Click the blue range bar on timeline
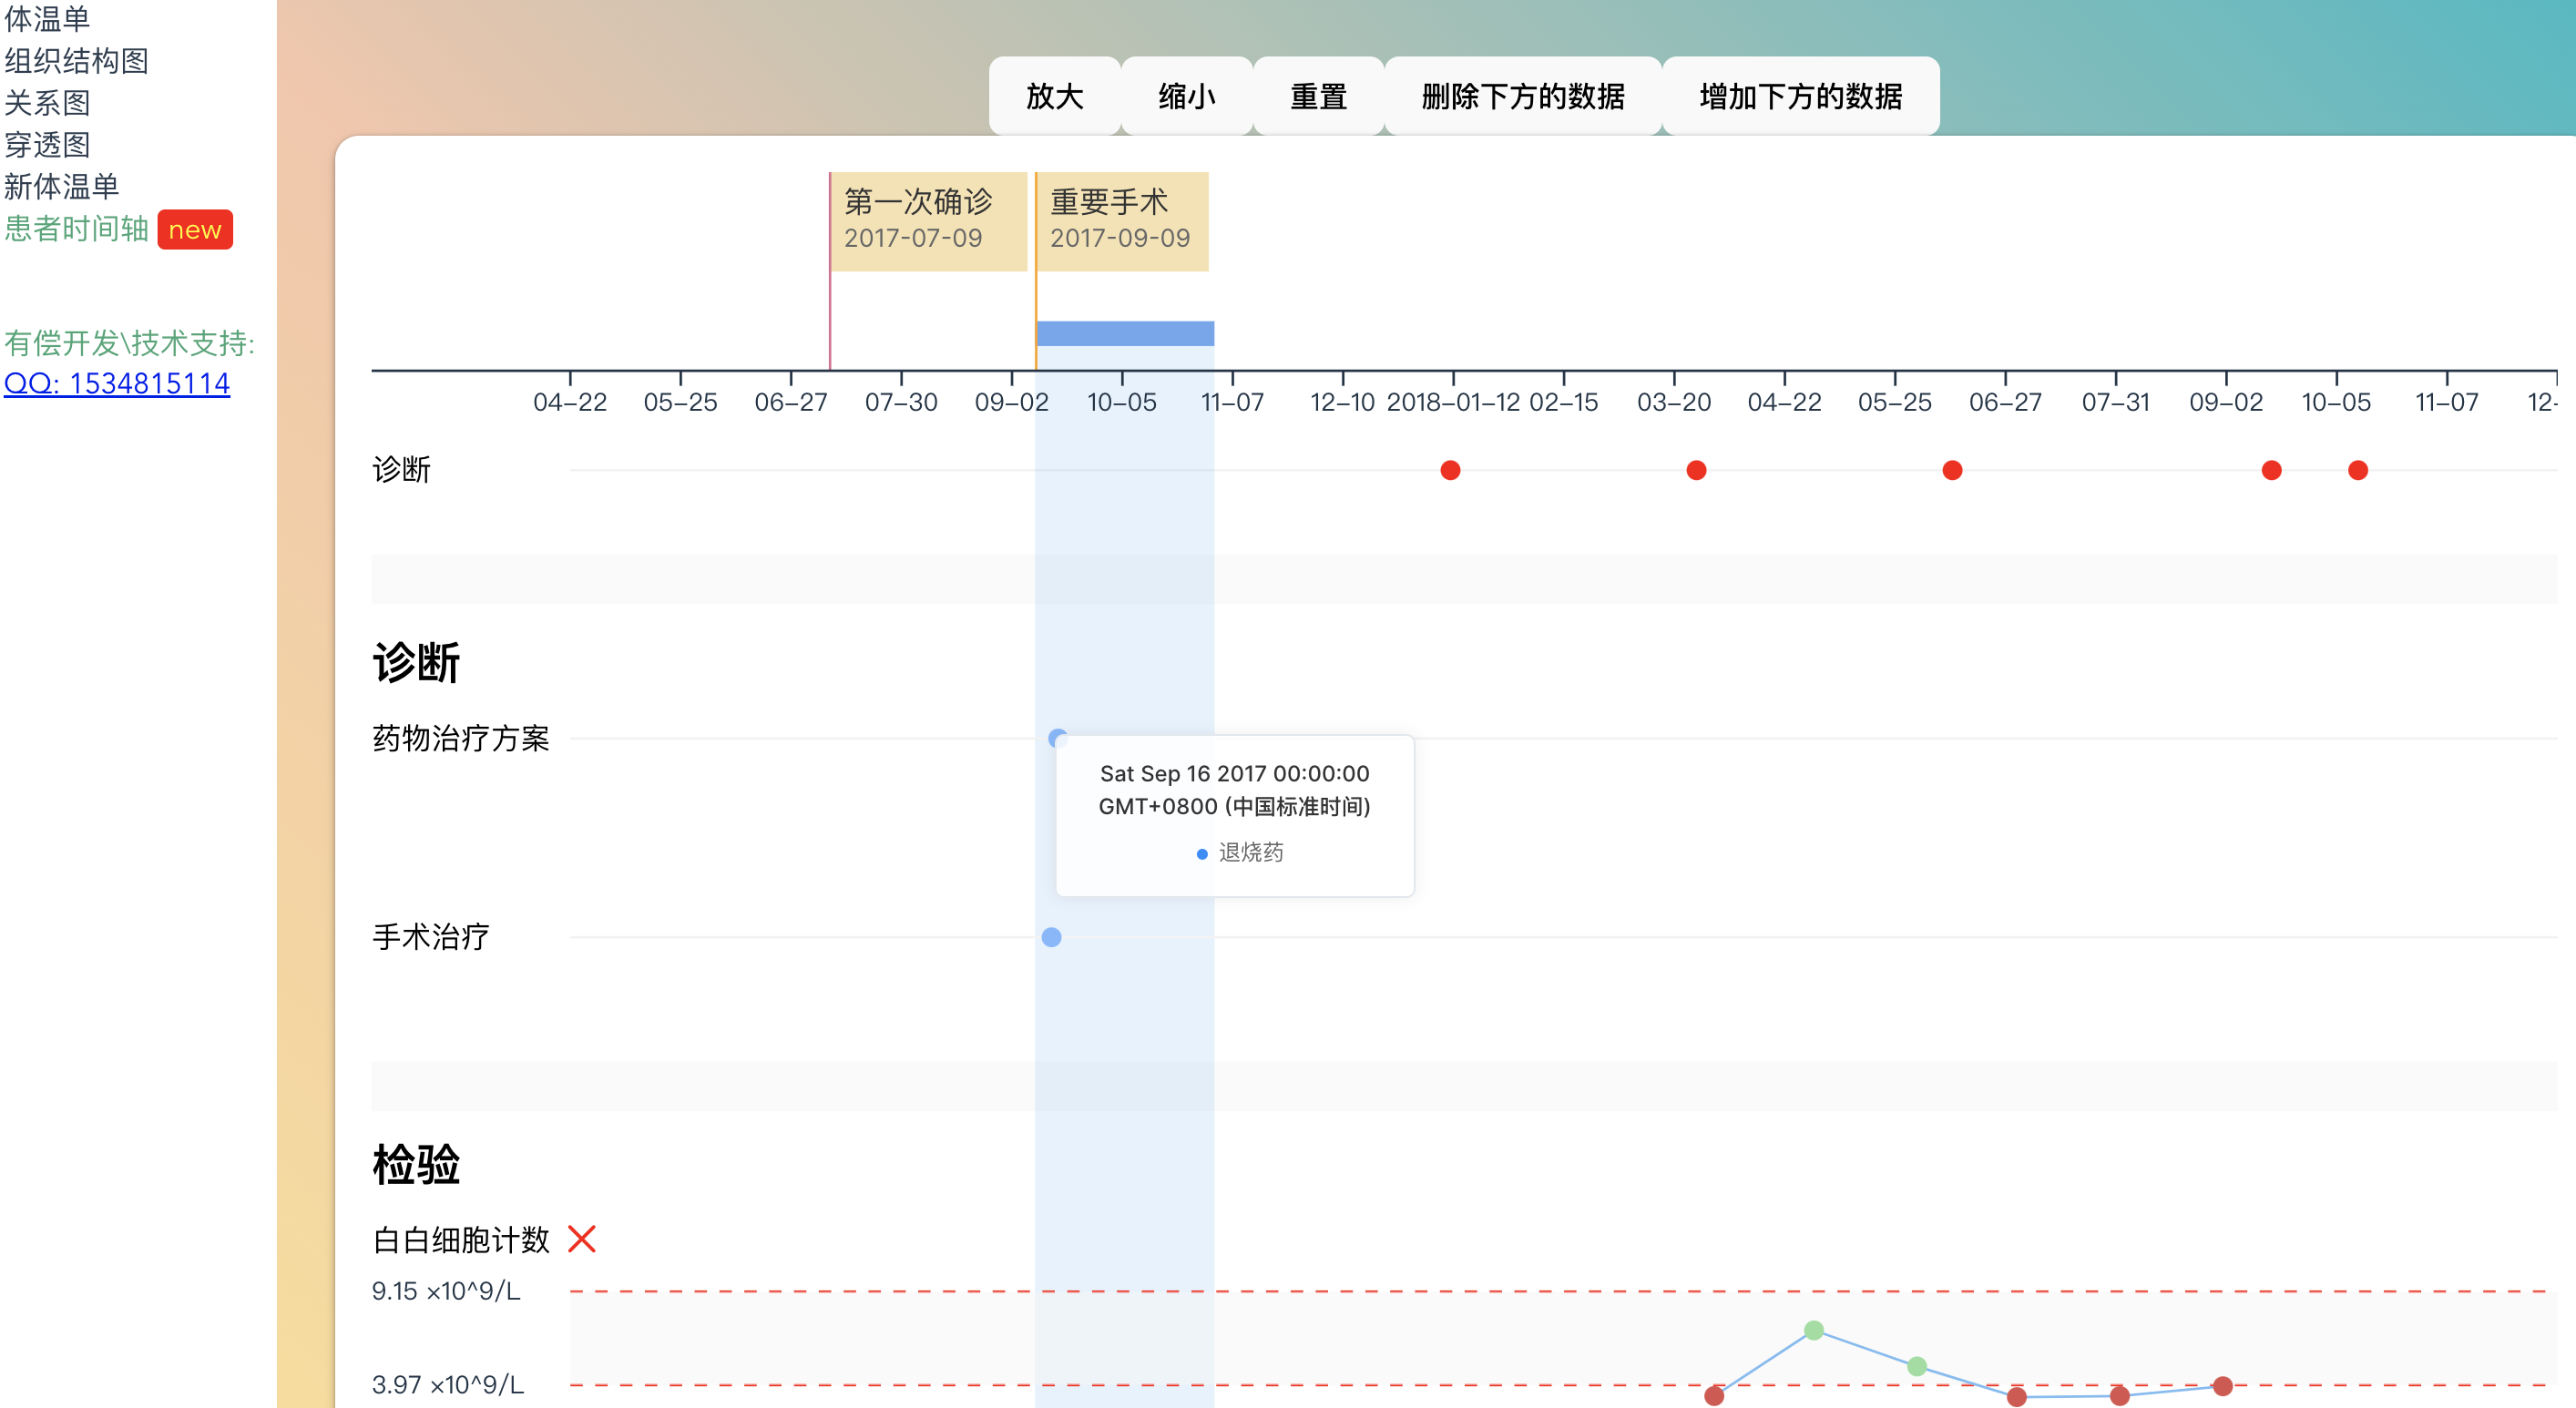This screenshot has width=2576, height=1408. (x=1125, y=333)
